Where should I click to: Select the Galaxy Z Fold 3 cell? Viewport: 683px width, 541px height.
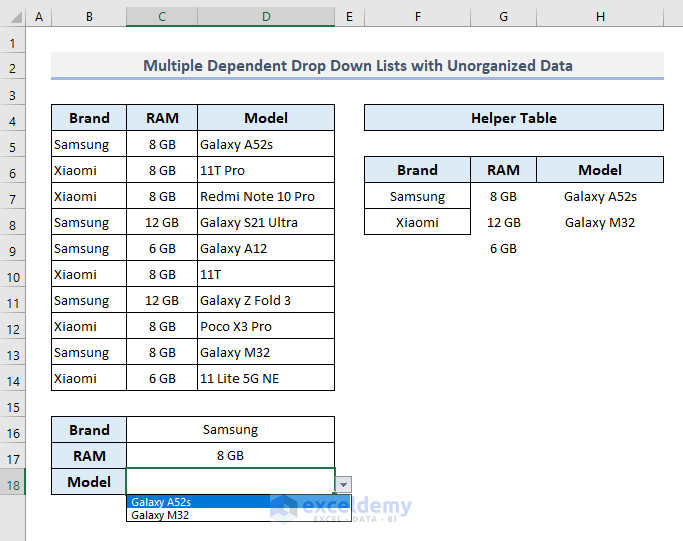pos(266,300)
